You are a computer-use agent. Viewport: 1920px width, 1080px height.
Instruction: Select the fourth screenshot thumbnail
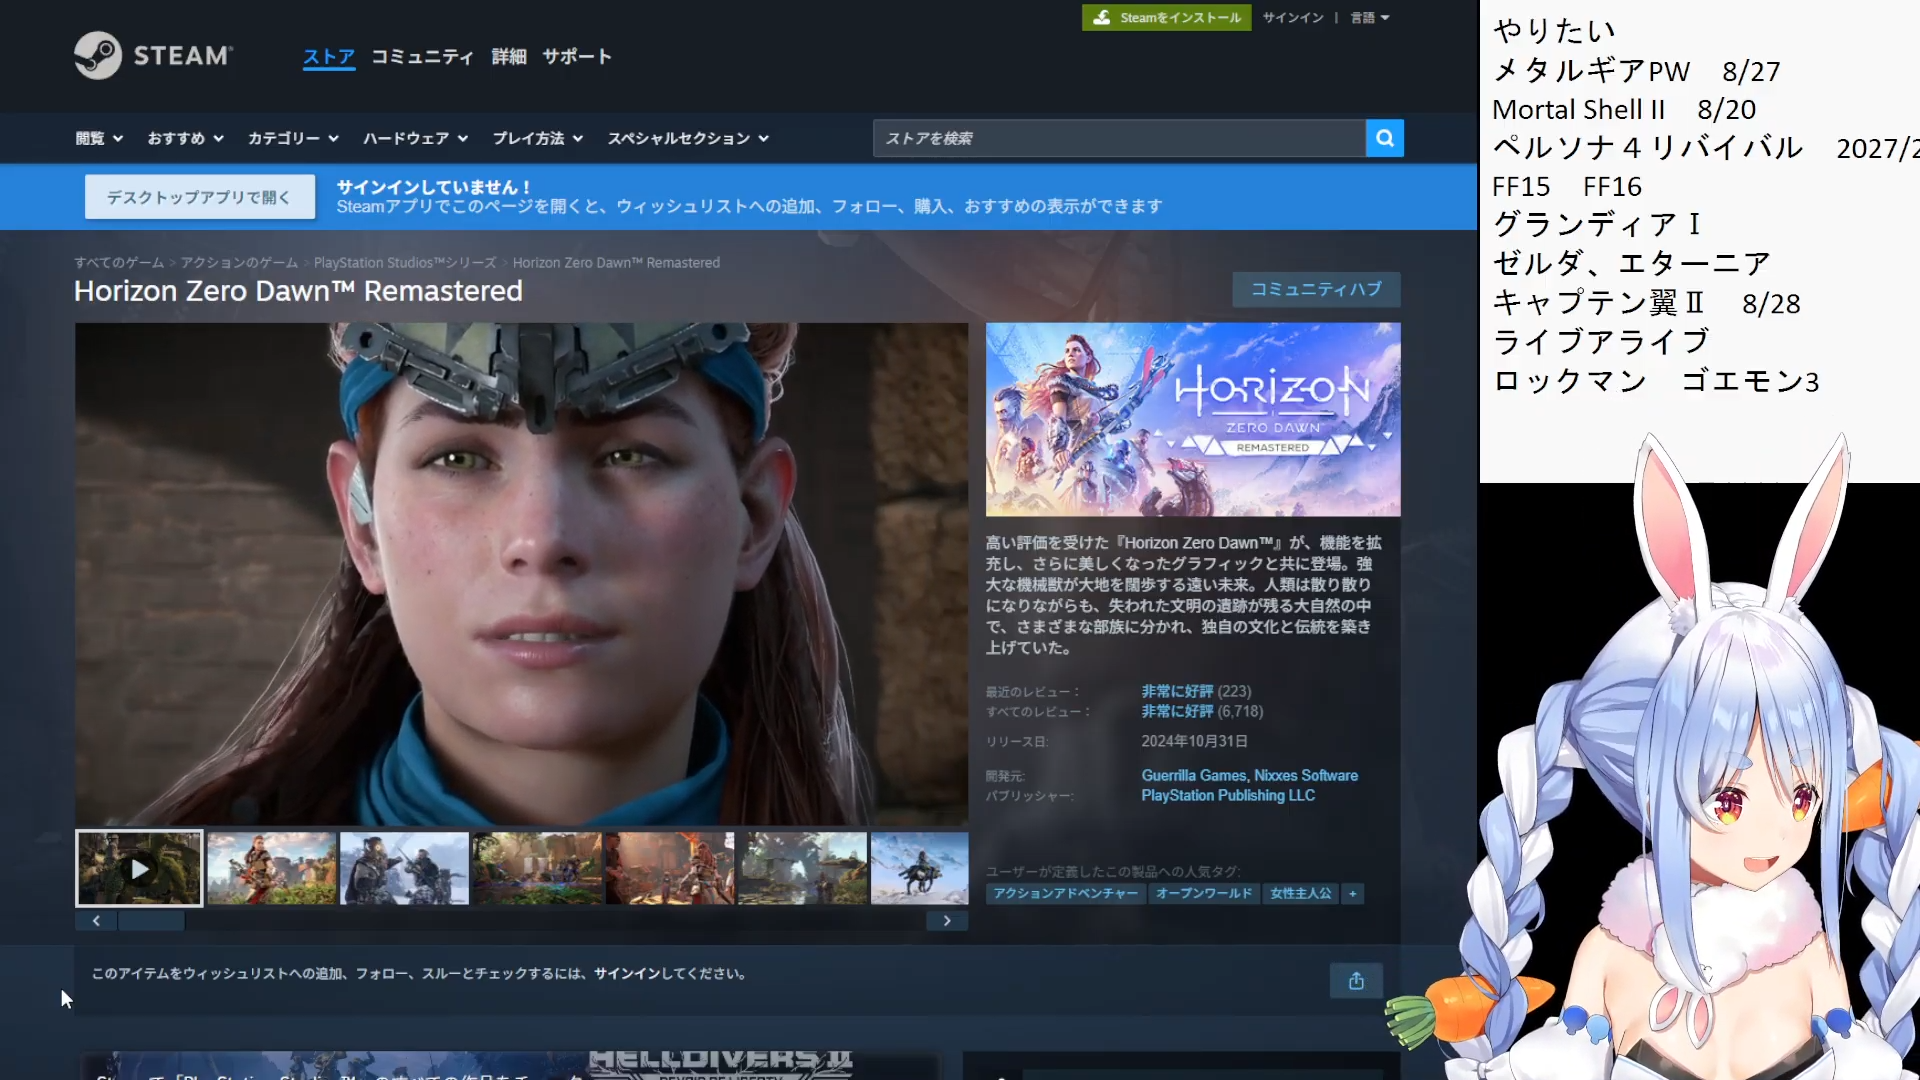[x=537, y=868]
